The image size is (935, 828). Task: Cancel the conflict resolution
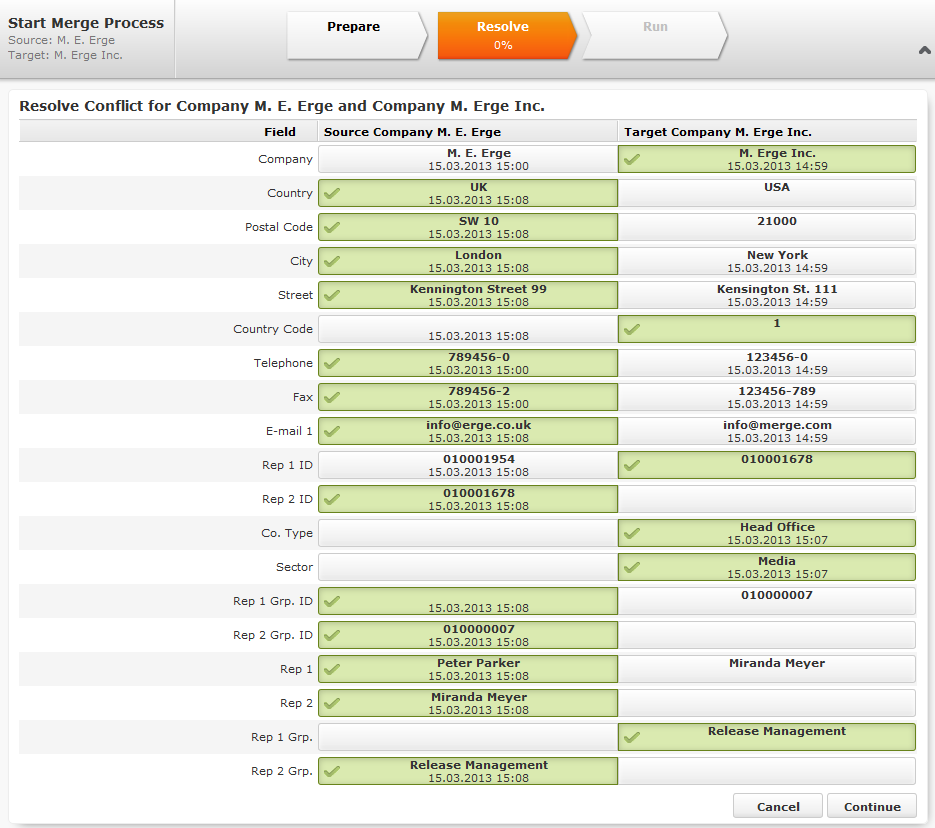coord(777,806)
